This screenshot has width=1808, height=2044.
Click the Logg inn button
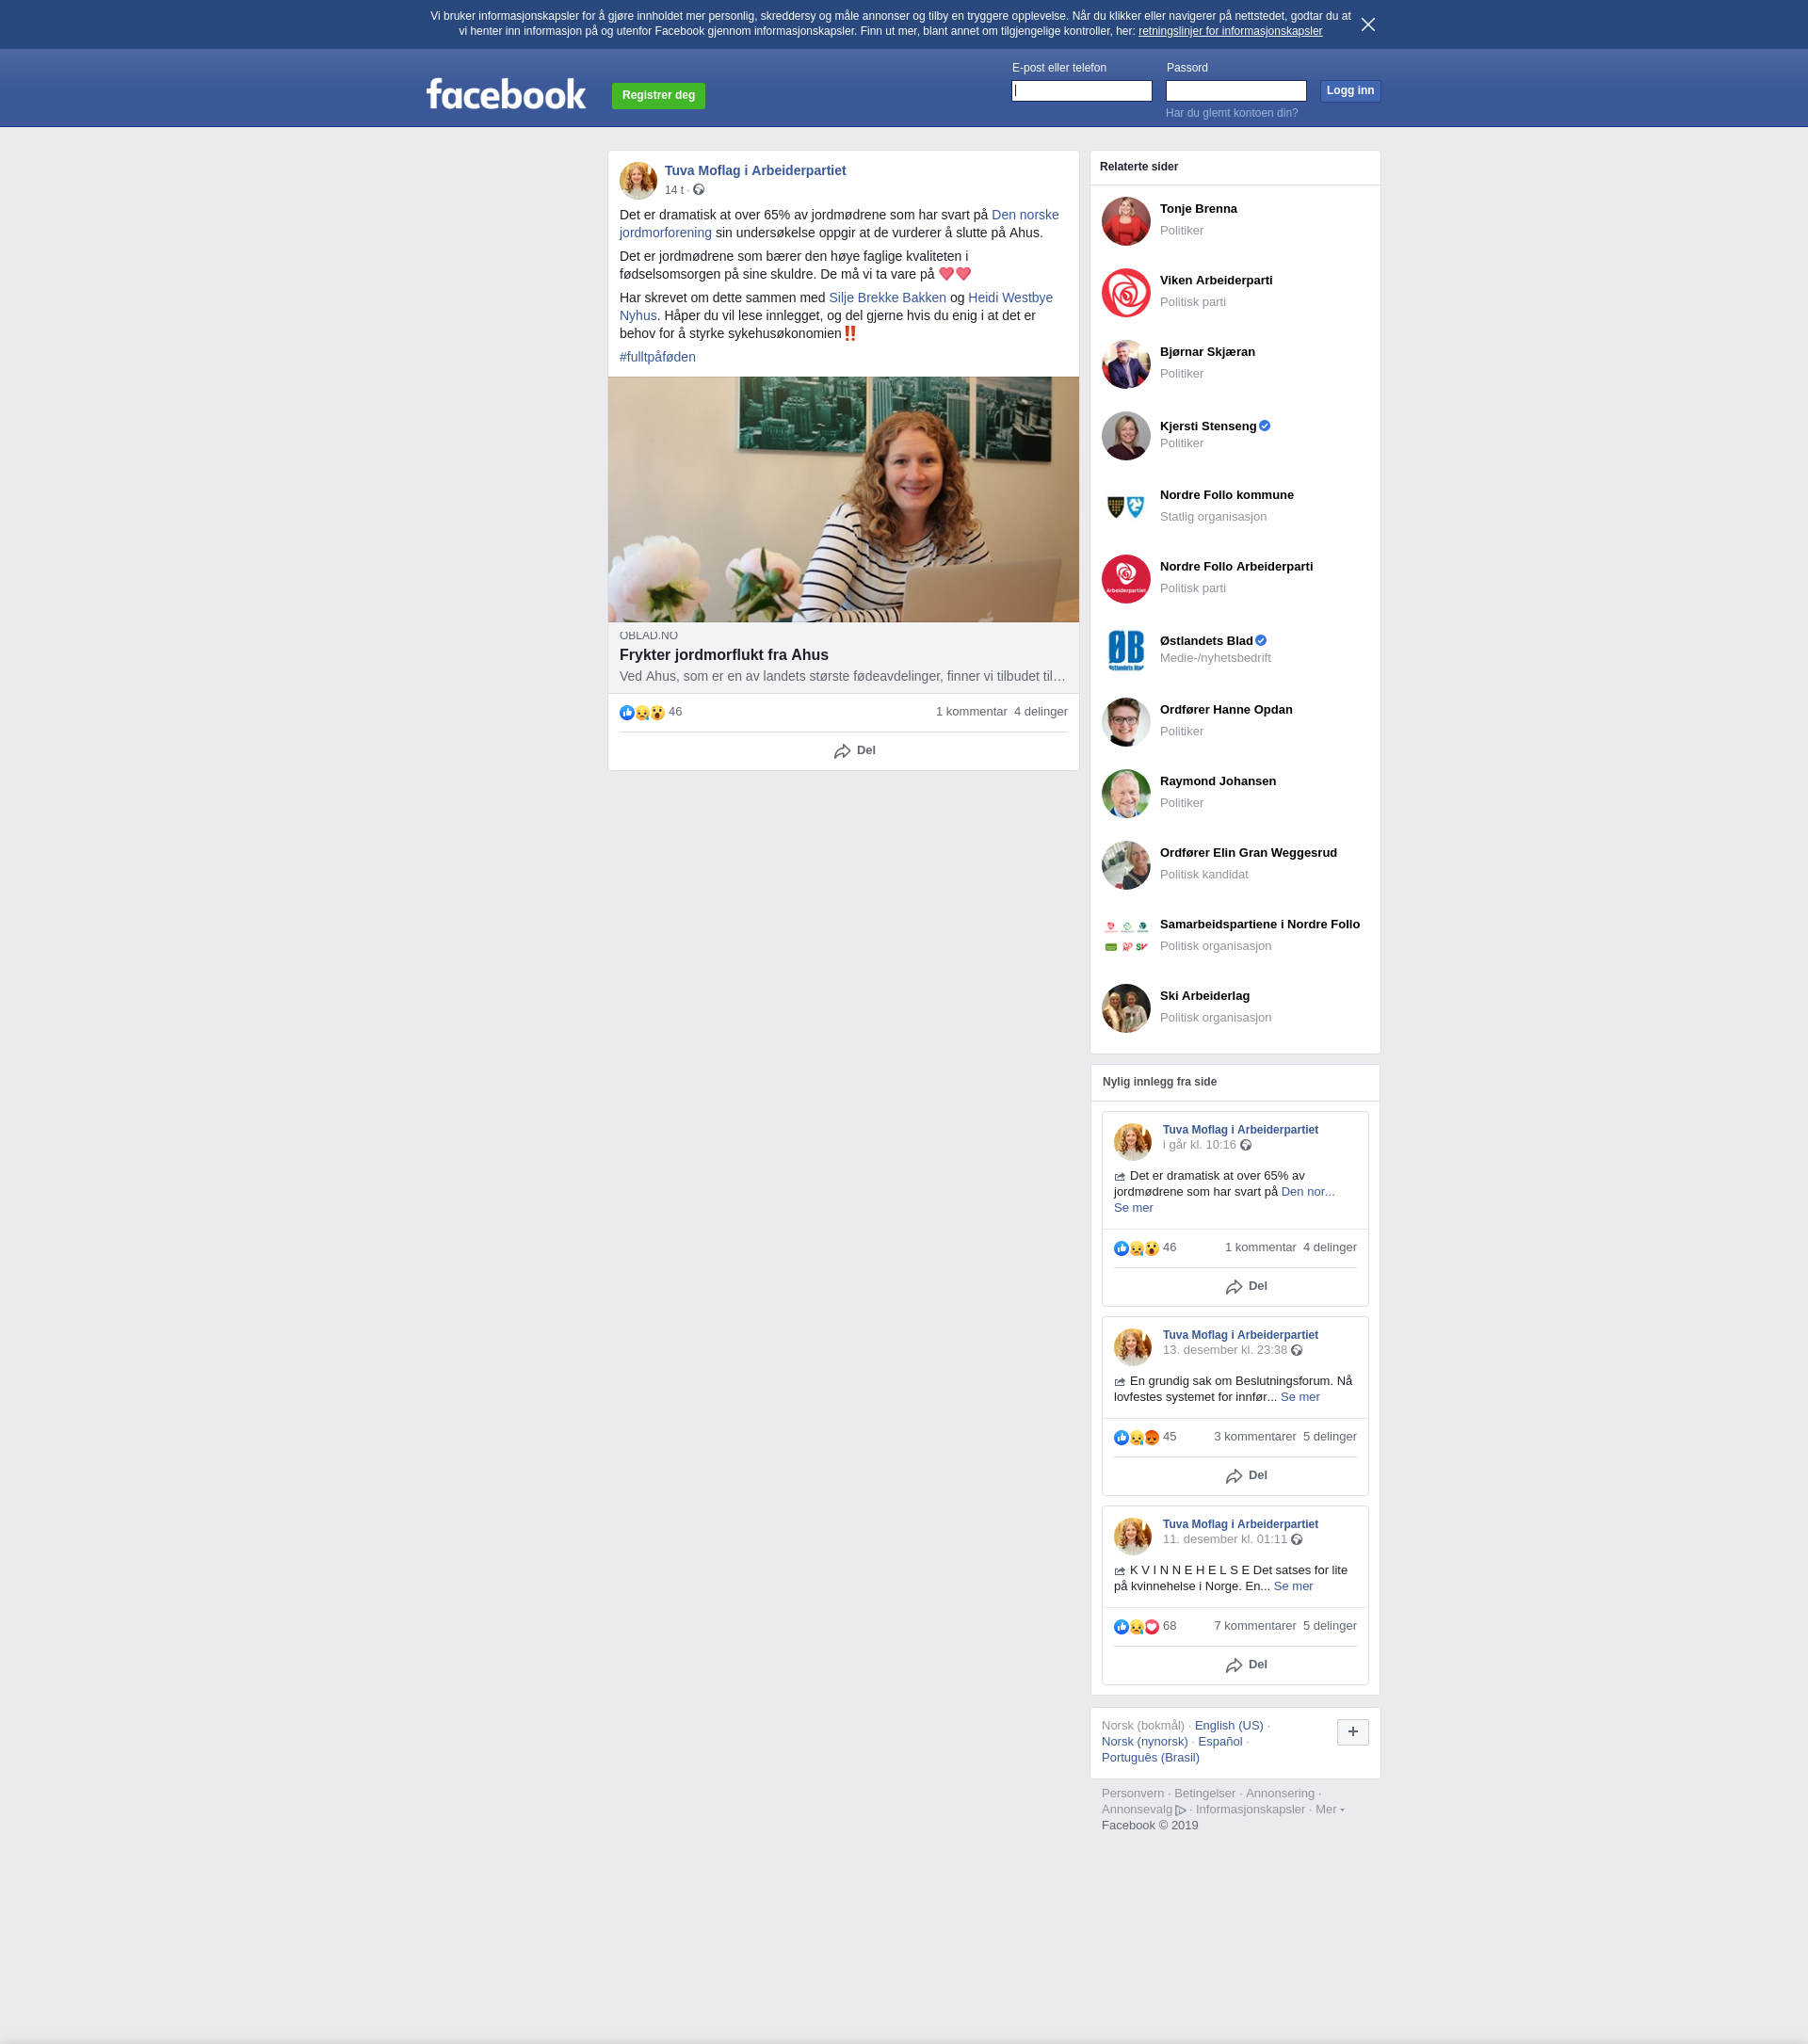coord(1350,91)
